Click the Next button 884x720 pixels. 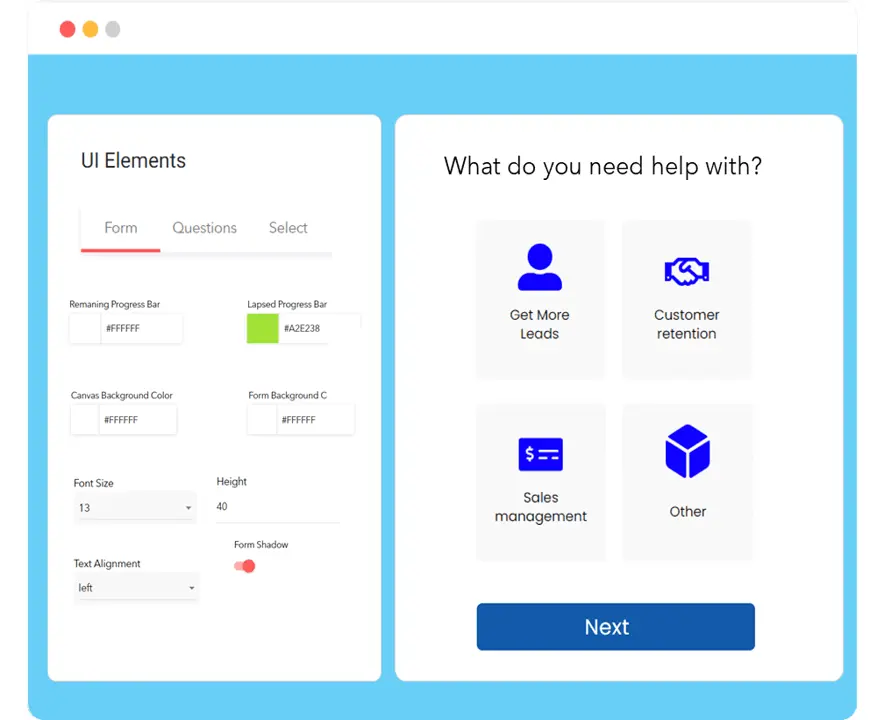(615, 626)
